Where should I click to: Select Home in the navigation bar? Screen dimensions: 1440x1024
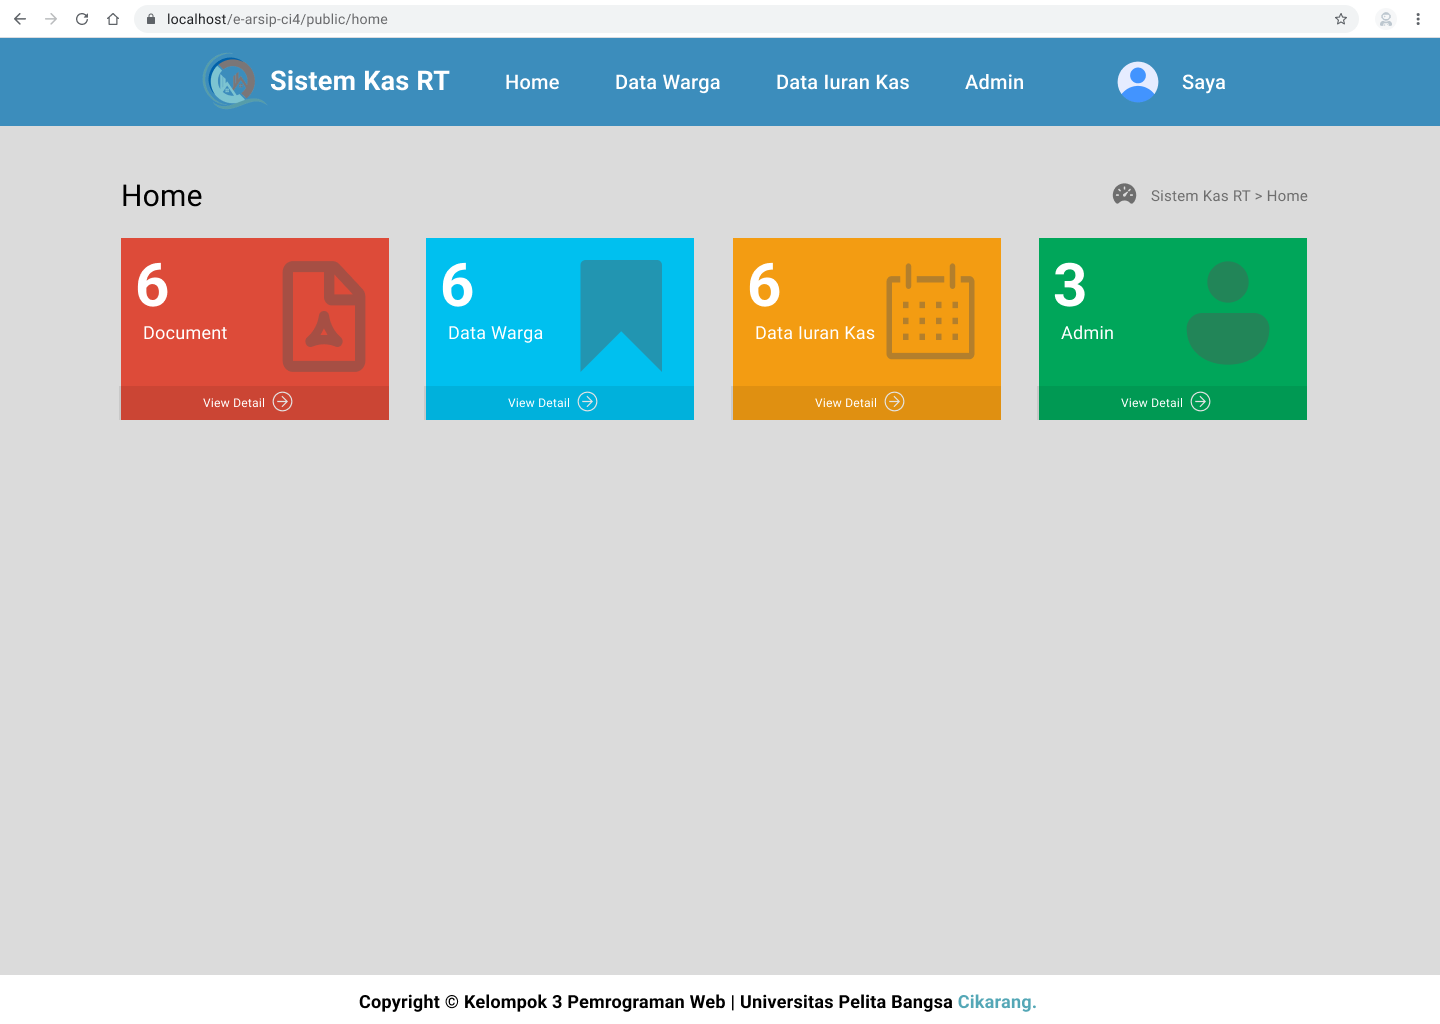coord(531,82)
